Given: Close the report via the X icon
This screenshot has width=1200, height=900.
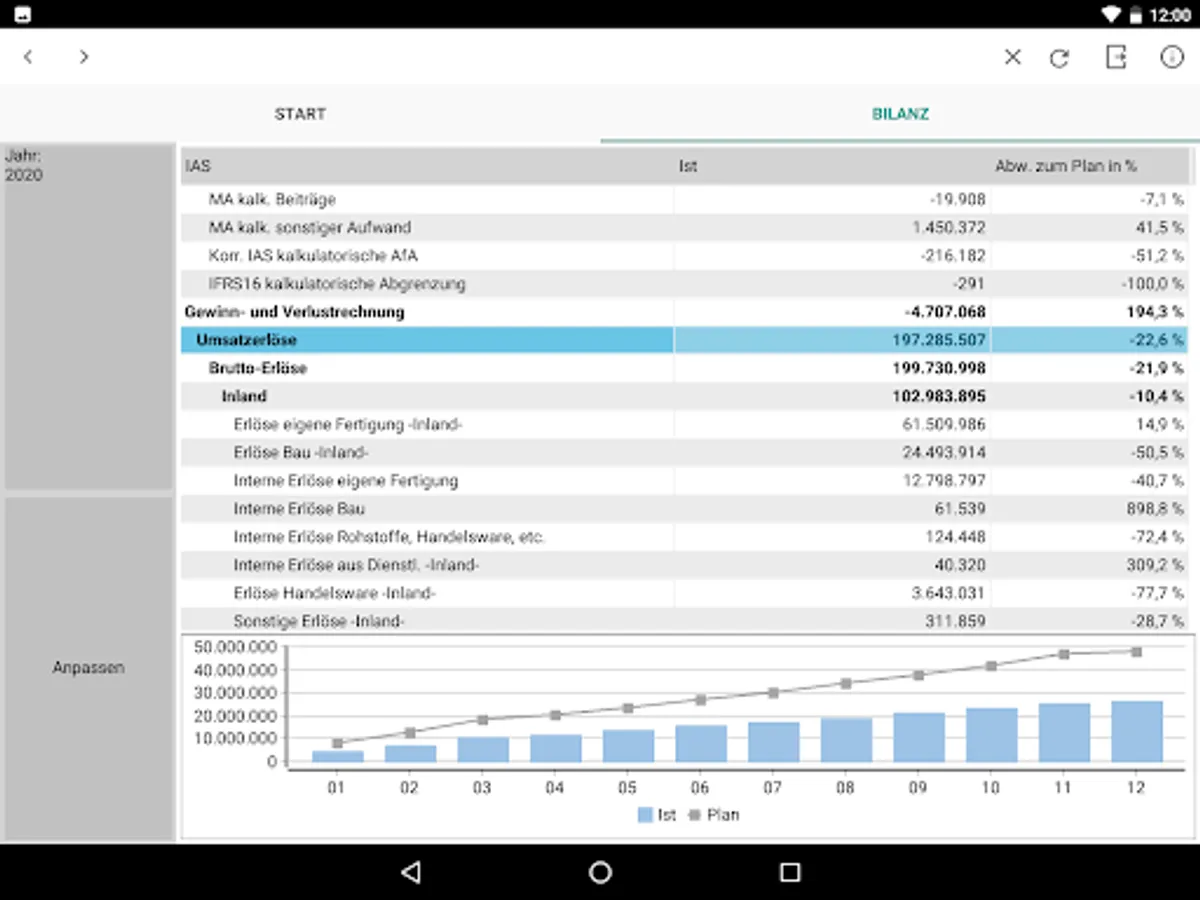Looking at the screenshot, I should (x=1011, y=57).
